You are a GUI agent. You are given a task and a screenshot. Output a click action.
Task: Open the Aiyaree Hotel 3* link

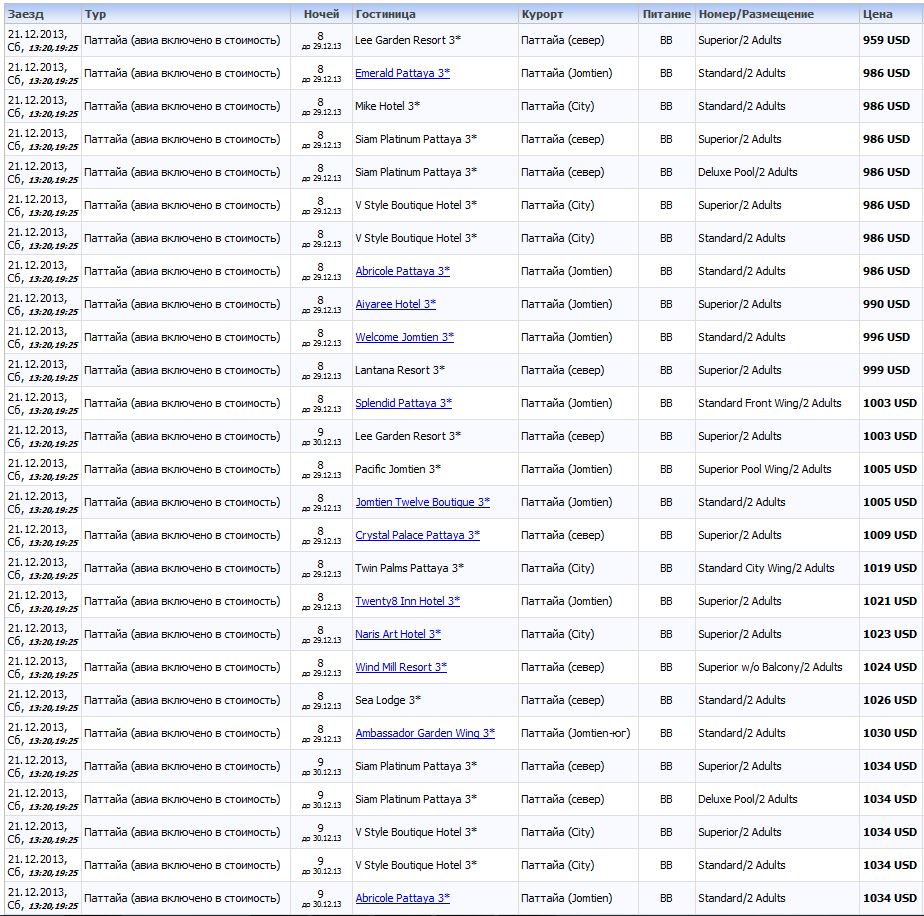[x=395, y=304]
